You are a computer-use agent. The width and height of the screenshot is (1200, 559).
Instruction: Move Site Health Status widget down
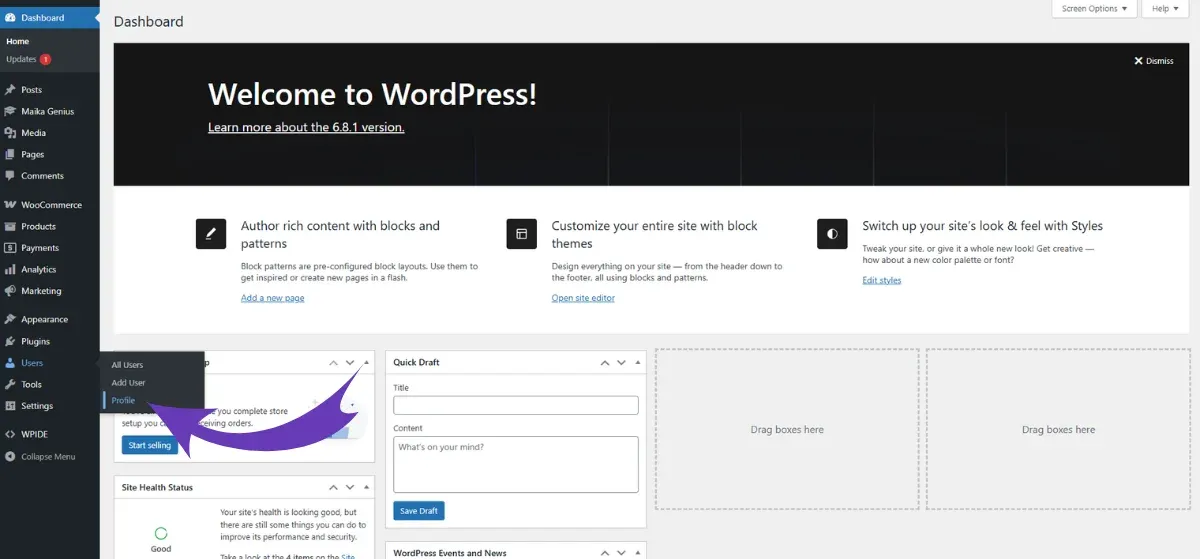pos(349,487)
